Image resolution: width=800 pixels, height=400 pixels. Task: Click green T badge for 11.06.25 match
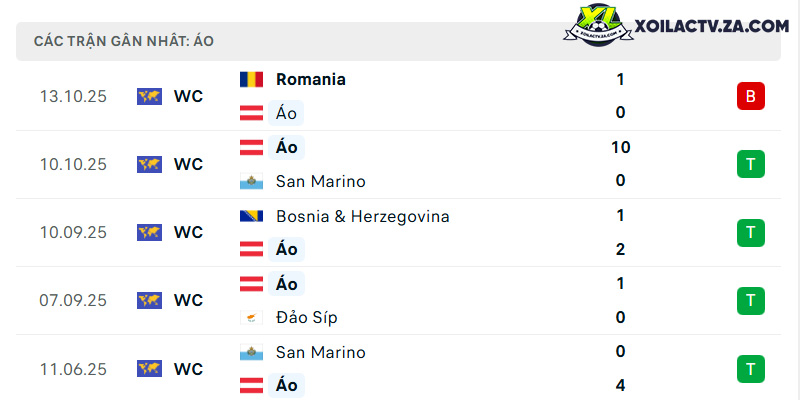pyautogui.click(x=751, y=369)
